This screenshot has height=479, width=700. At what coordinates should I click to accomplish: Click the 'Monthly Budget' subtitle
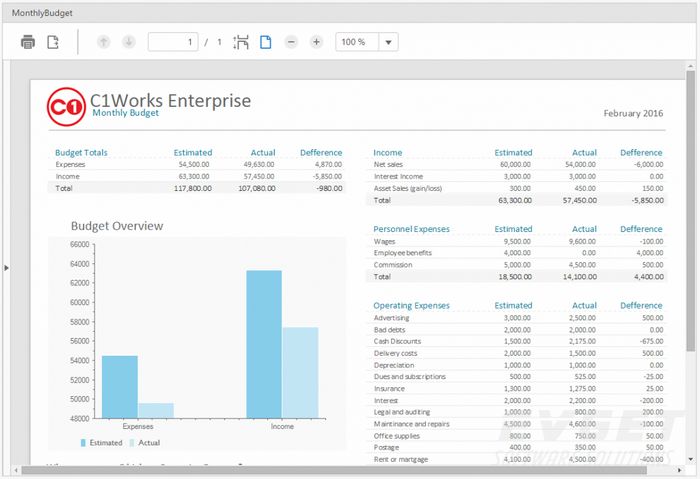tap(125, 113)
